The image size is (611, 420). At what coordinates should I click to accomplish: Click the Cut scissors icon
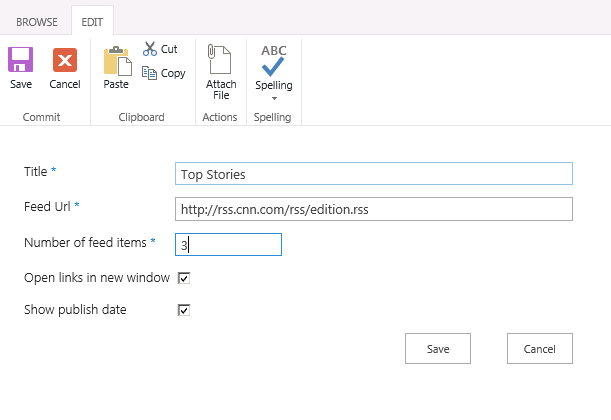150,49
